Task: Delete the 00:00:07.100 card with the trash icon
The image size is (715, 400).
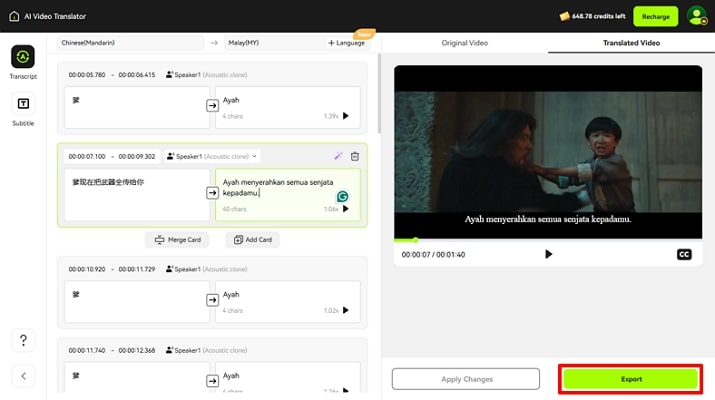Action: pos(355,156)
